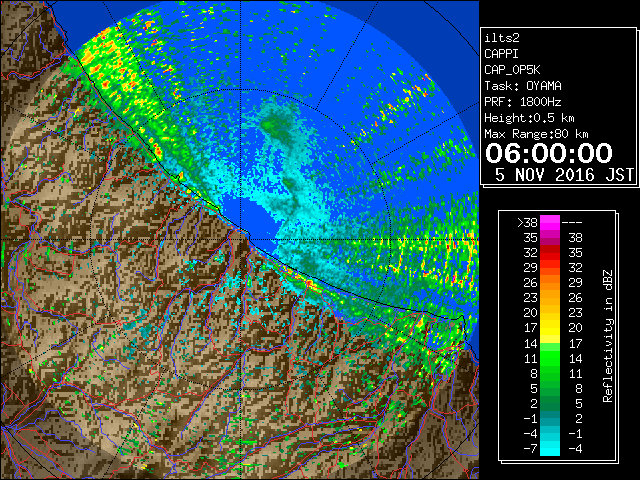Pick the cyan swatch beside '-7'
This screenshot has width=640, height=480.
click(550, 448)
